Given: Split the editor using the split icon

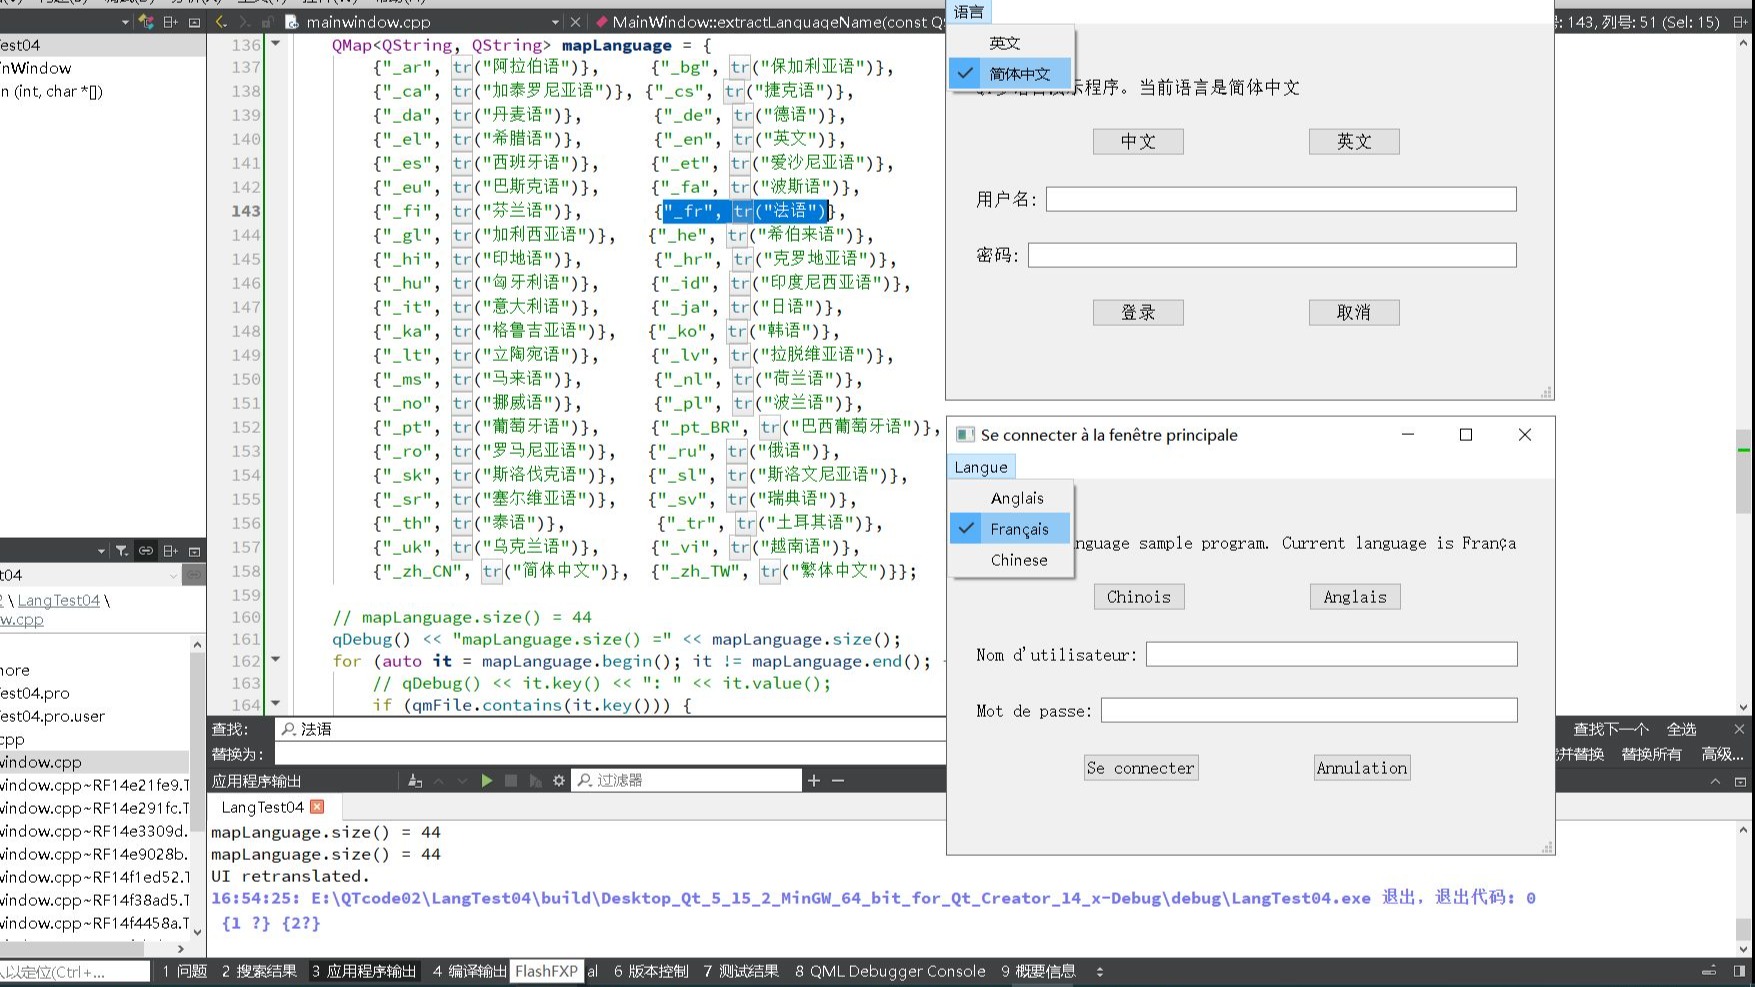Looking at the screenshot, I should [x=170, y=21].
